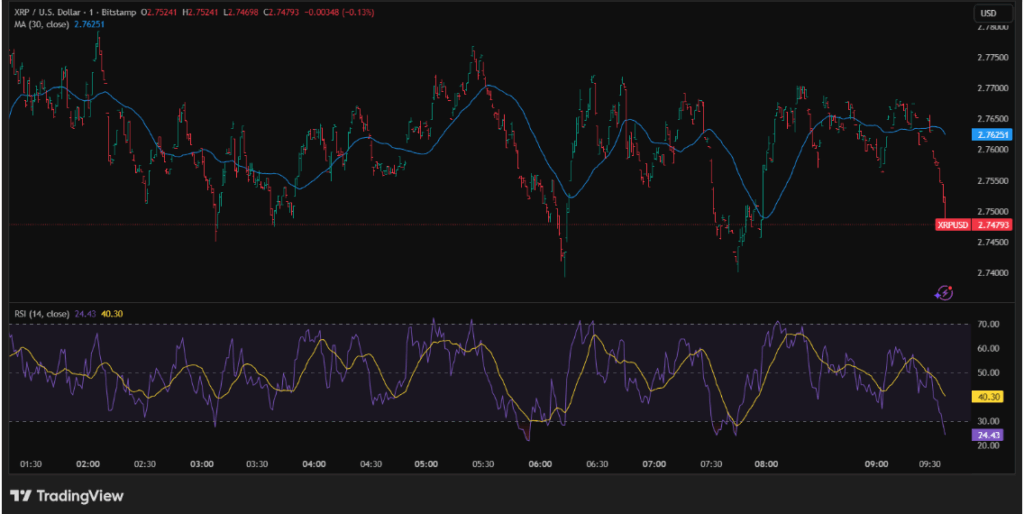Click the blue MA value 2.76251 in legend
This screenshot has width=1024, height=514.
click(x=89, y=24)
